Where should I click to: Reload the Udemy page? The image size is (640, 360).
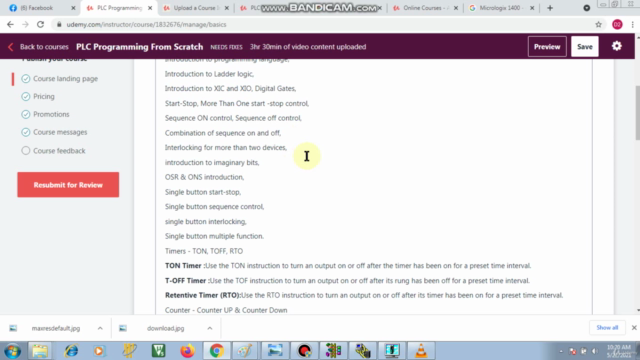40,24
